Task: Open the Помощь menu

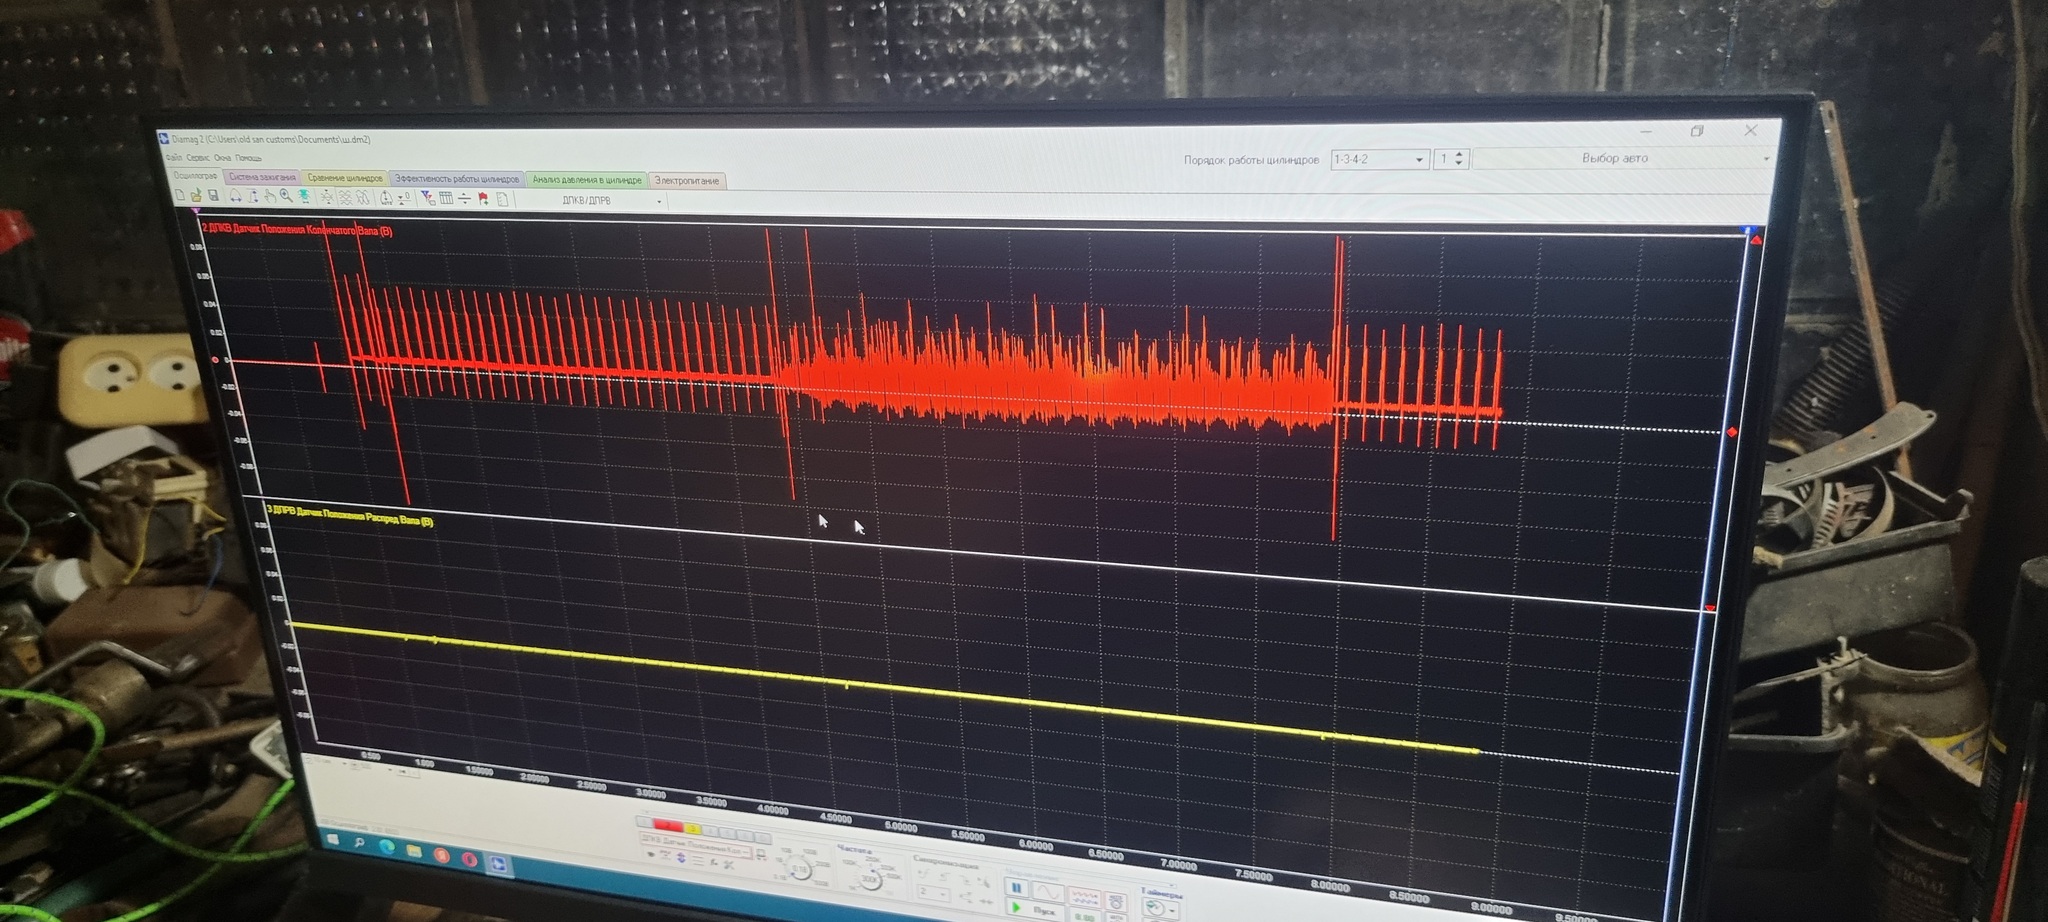Action: click(x=248, y=158)
